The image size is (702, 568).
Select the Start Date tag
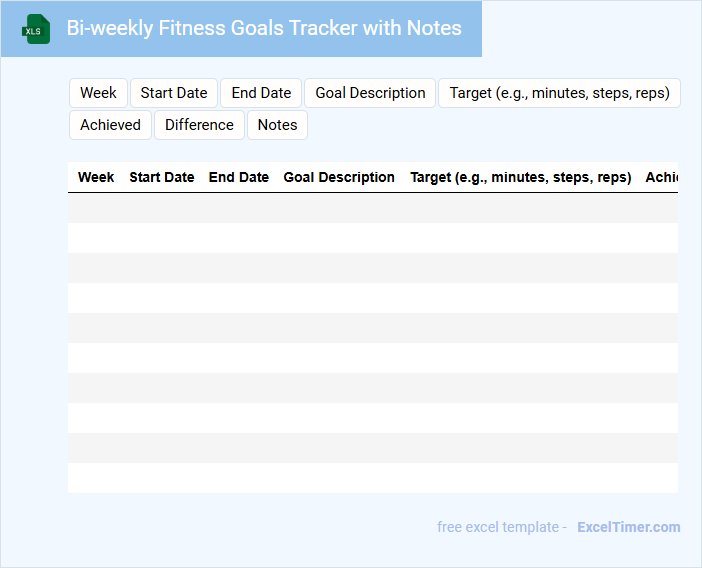click(x=174, y=93)
